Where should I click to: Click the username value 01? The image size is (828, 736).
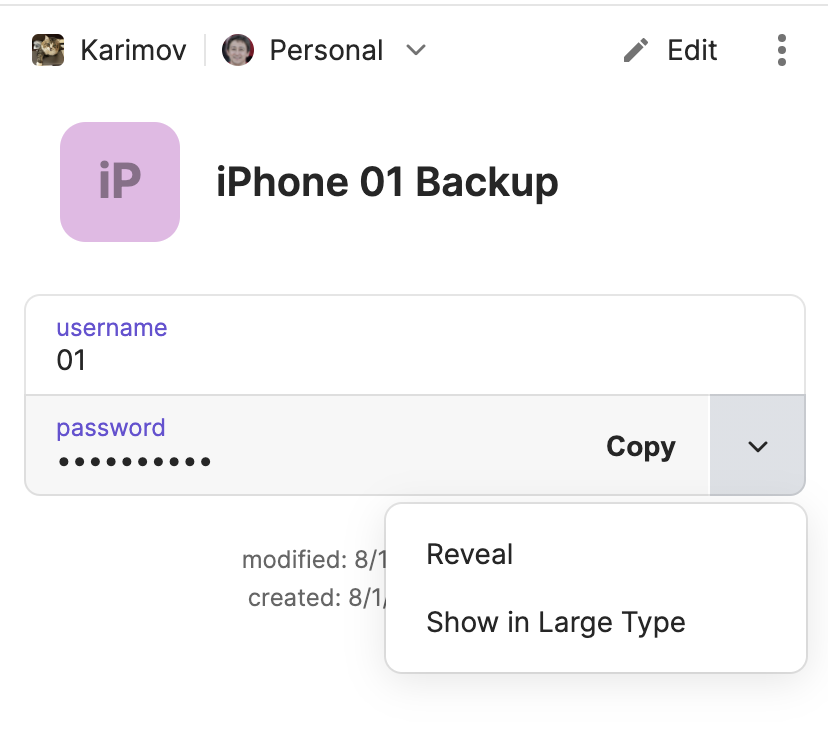[x=71, y=360]
